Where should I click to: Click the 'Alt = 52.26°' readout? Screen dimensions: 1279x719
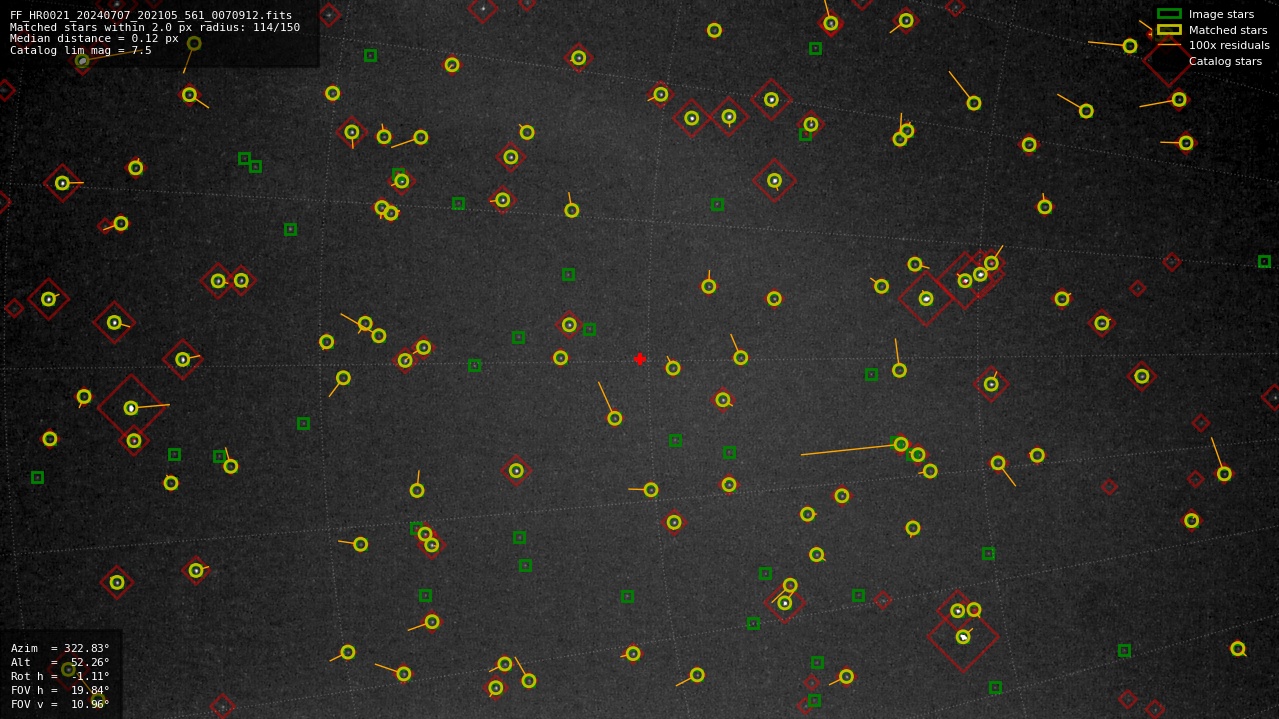[60, 662]
